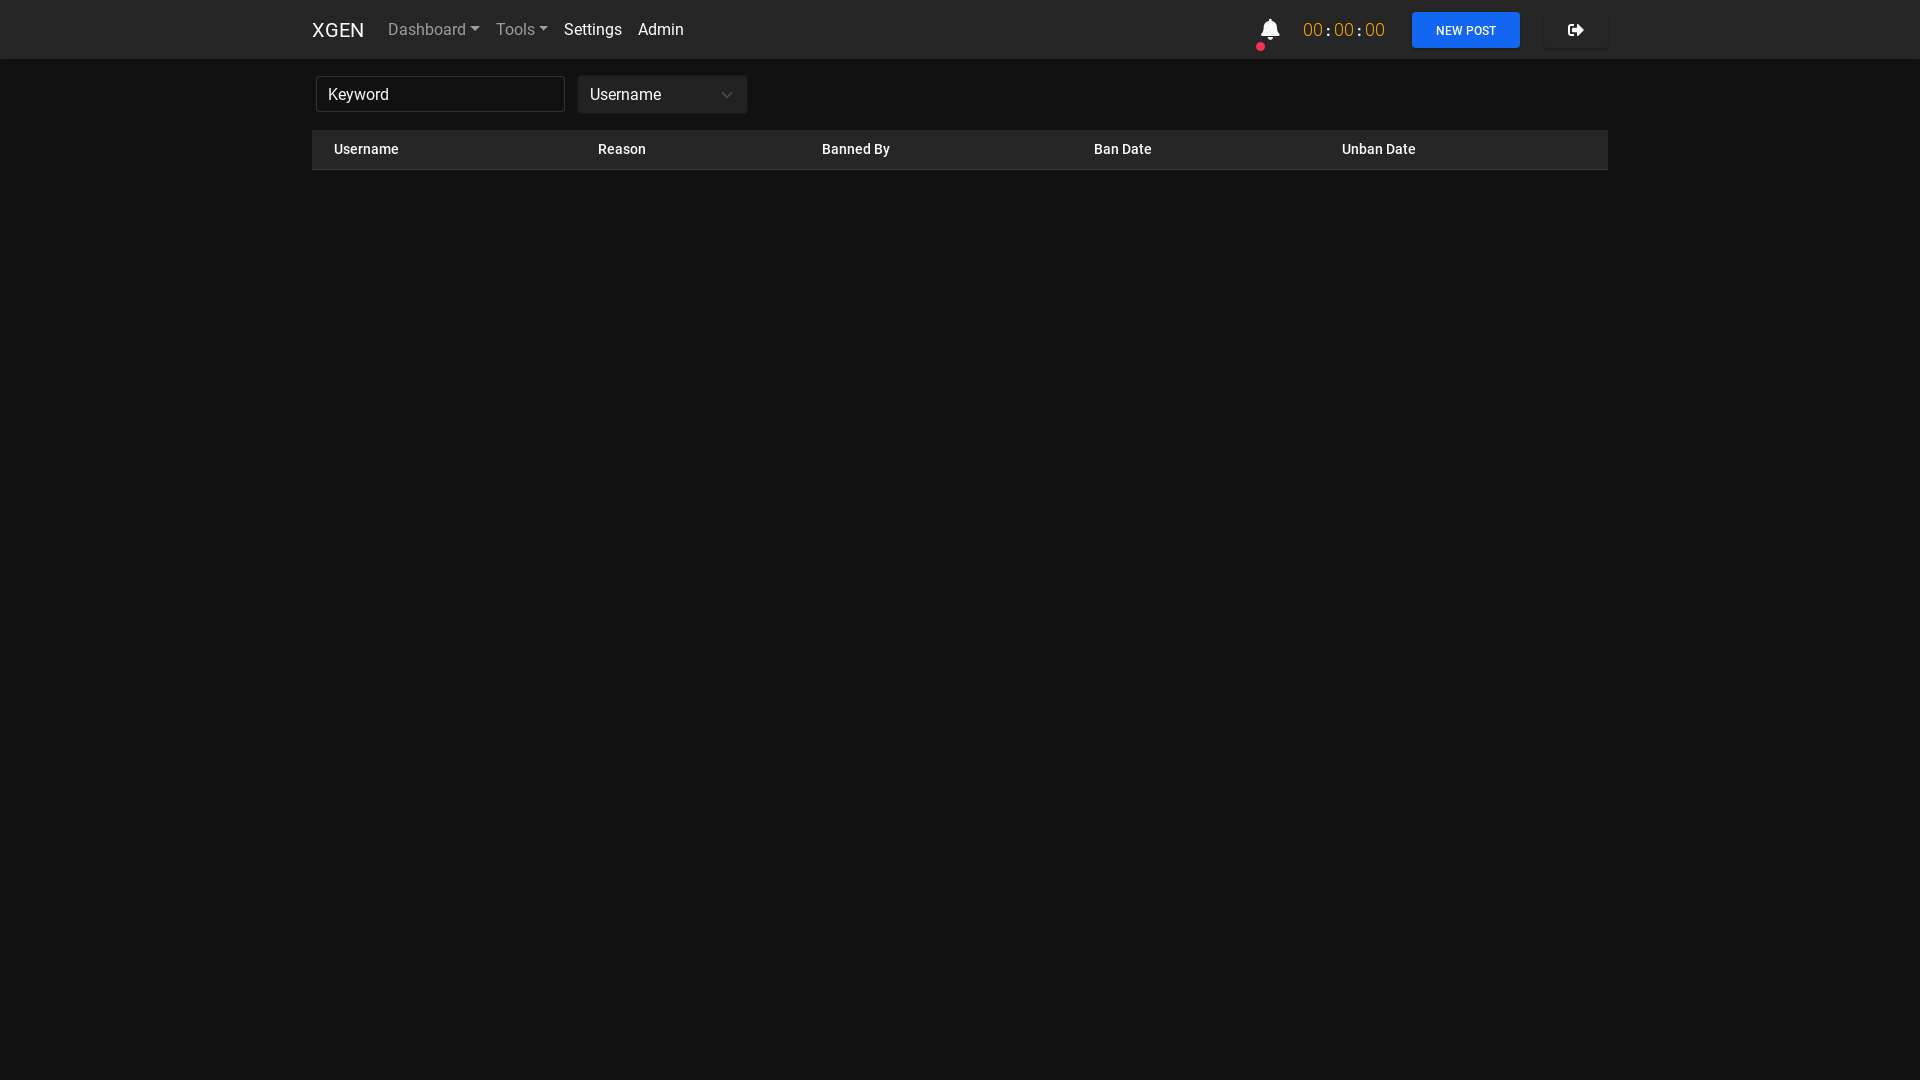
Task: Sort the table by Ban Date column
Action: coord(1122,149)
